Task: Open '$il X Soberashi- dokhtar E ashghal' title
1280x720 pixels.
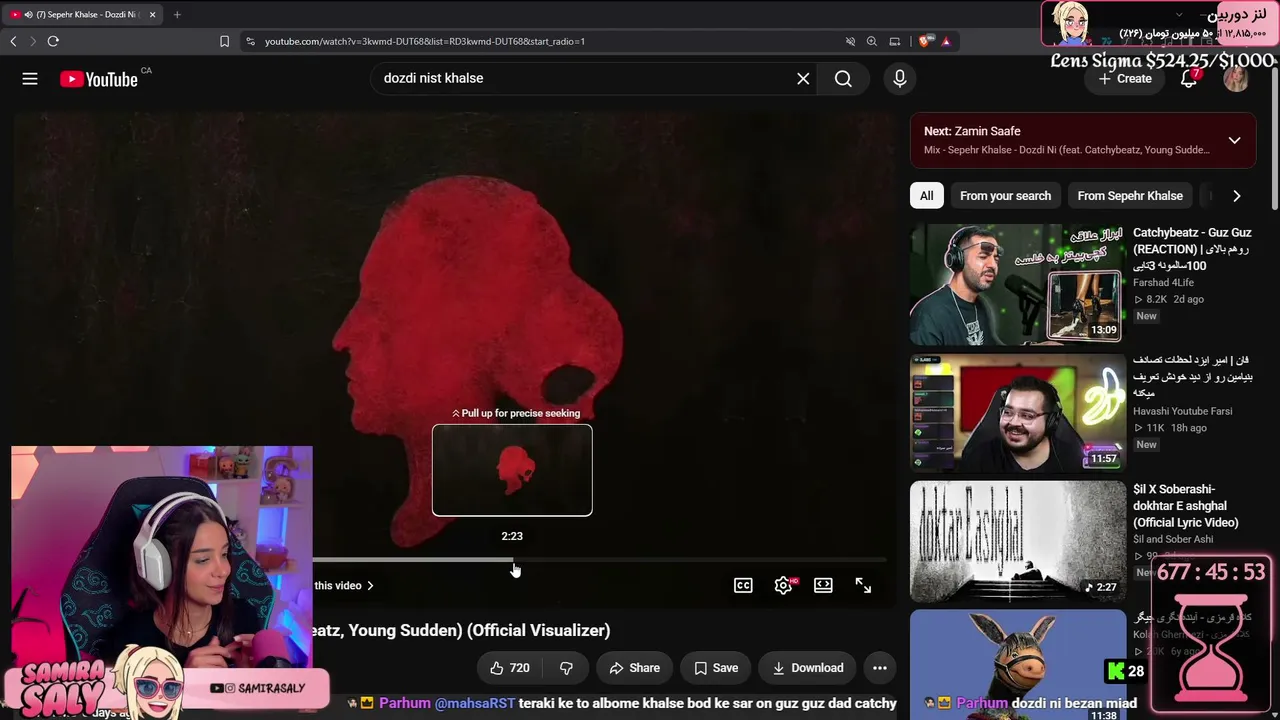Action: click(1186, 506)
